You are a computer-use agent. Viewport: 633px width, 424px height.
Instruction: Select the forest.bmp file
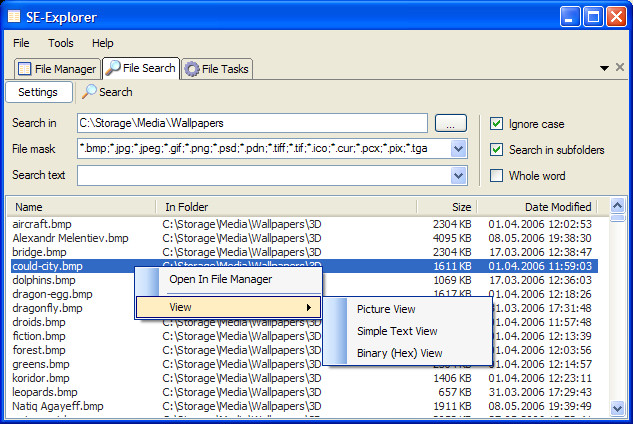coord(39,350)
